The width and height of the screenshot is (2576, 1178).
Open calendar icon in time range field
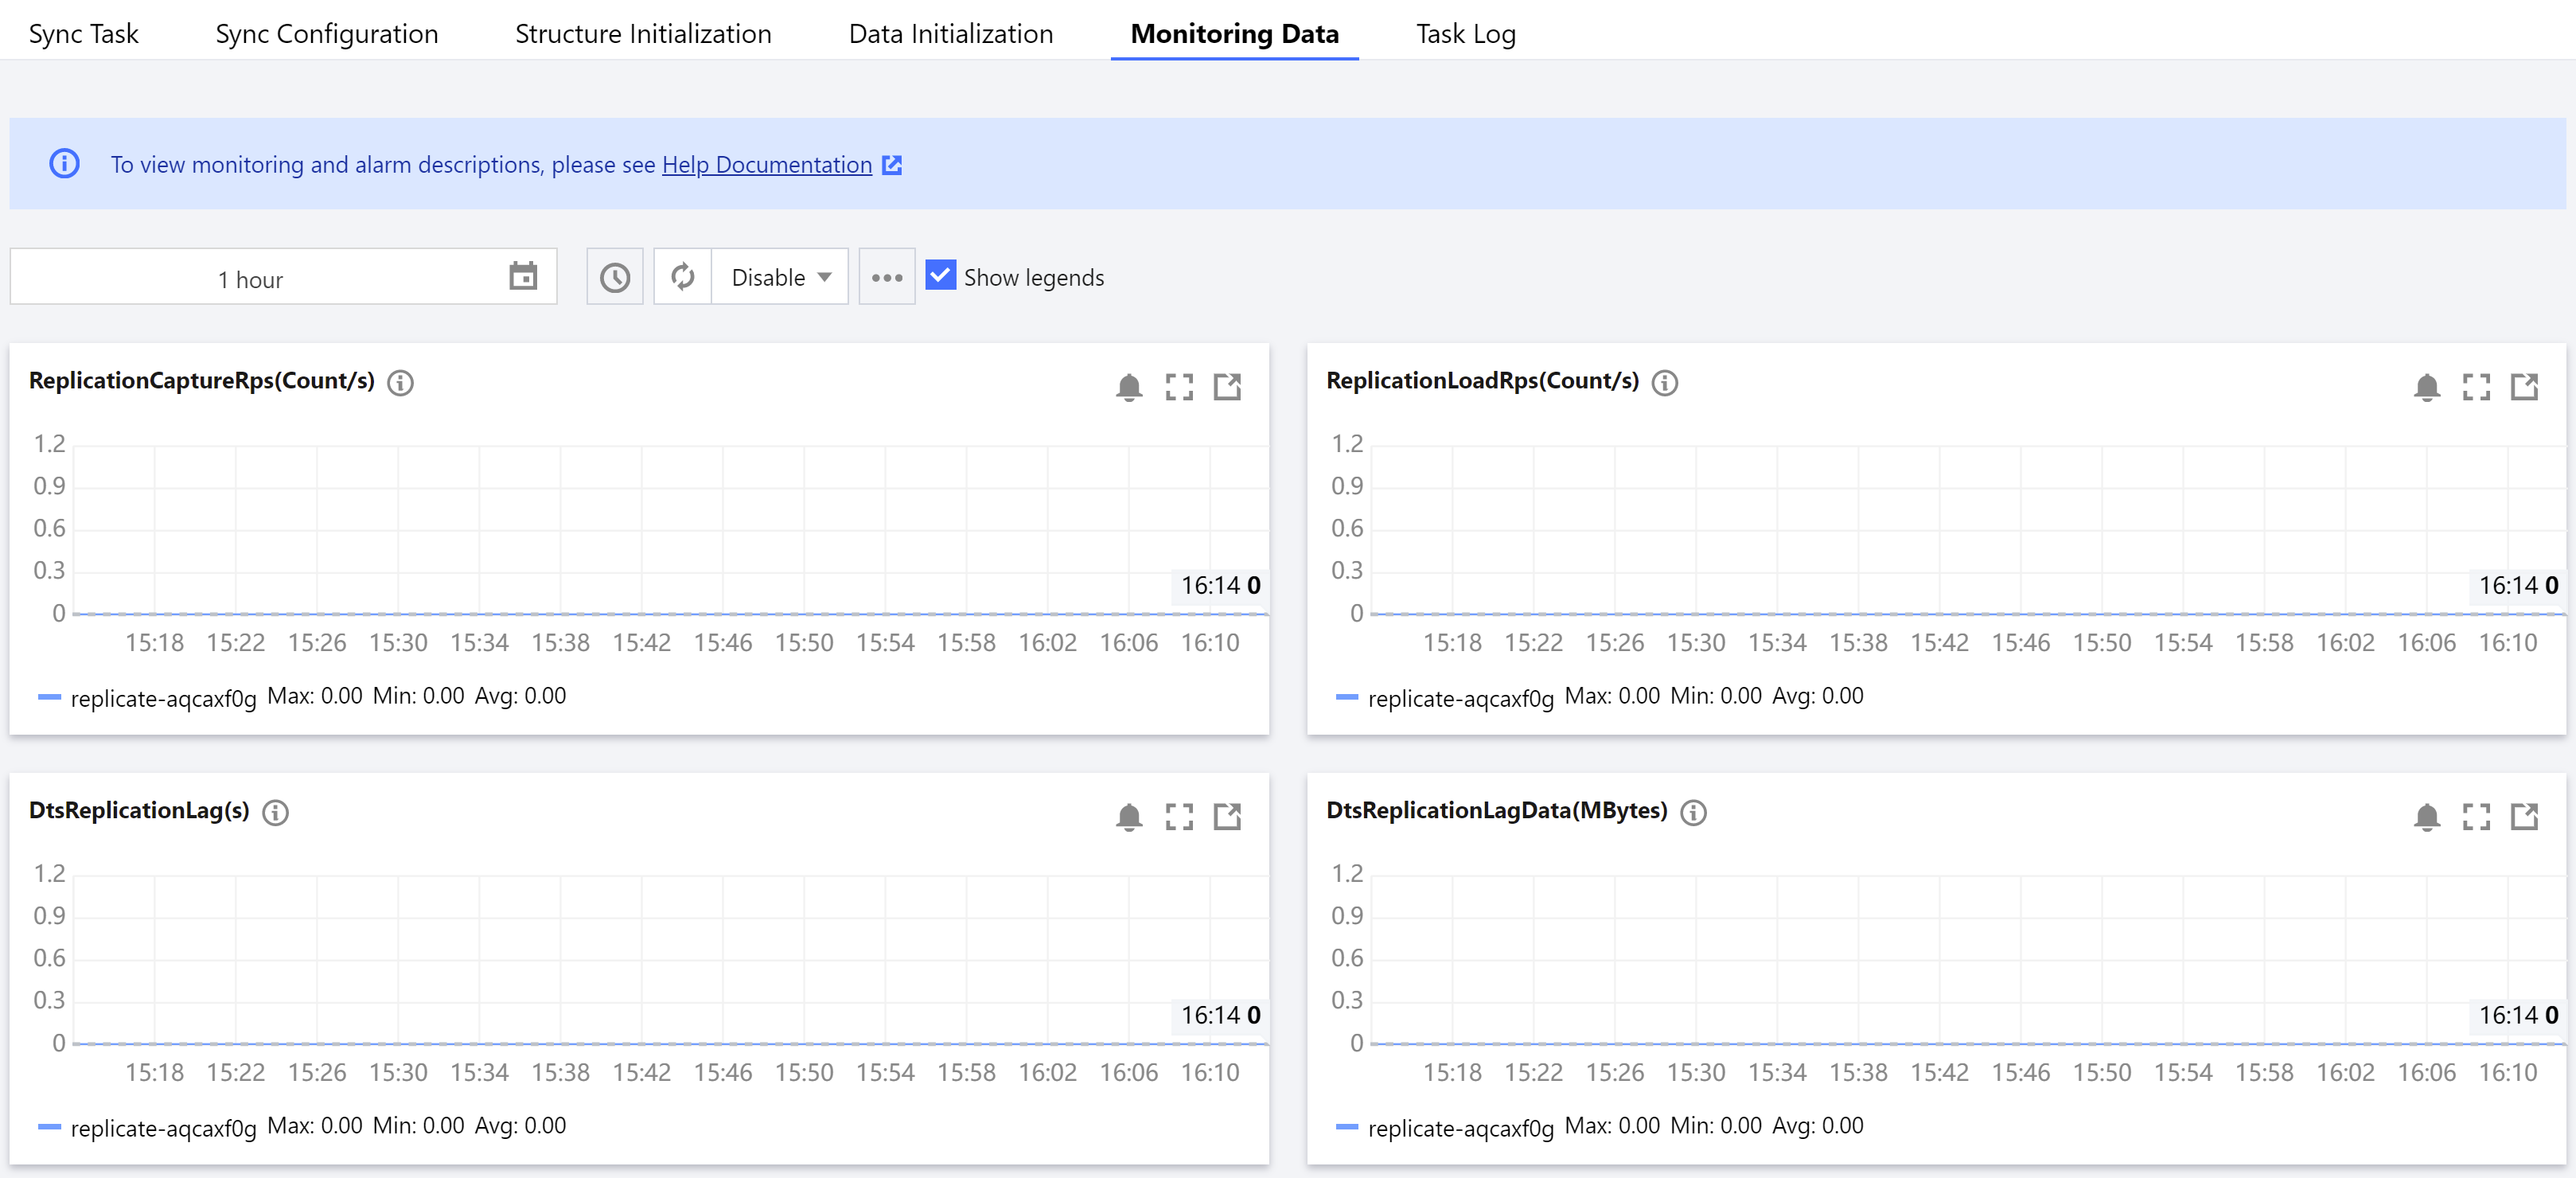[x=523, y=276]
